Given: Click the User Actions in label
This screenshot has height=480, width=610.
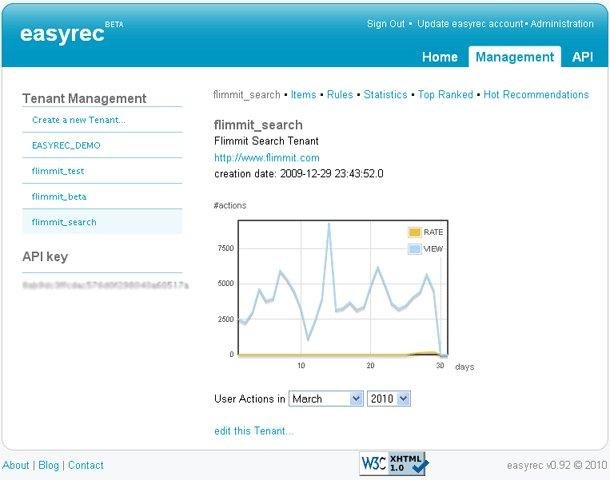Looking at the screenshot, I should [x=249, y=399].
